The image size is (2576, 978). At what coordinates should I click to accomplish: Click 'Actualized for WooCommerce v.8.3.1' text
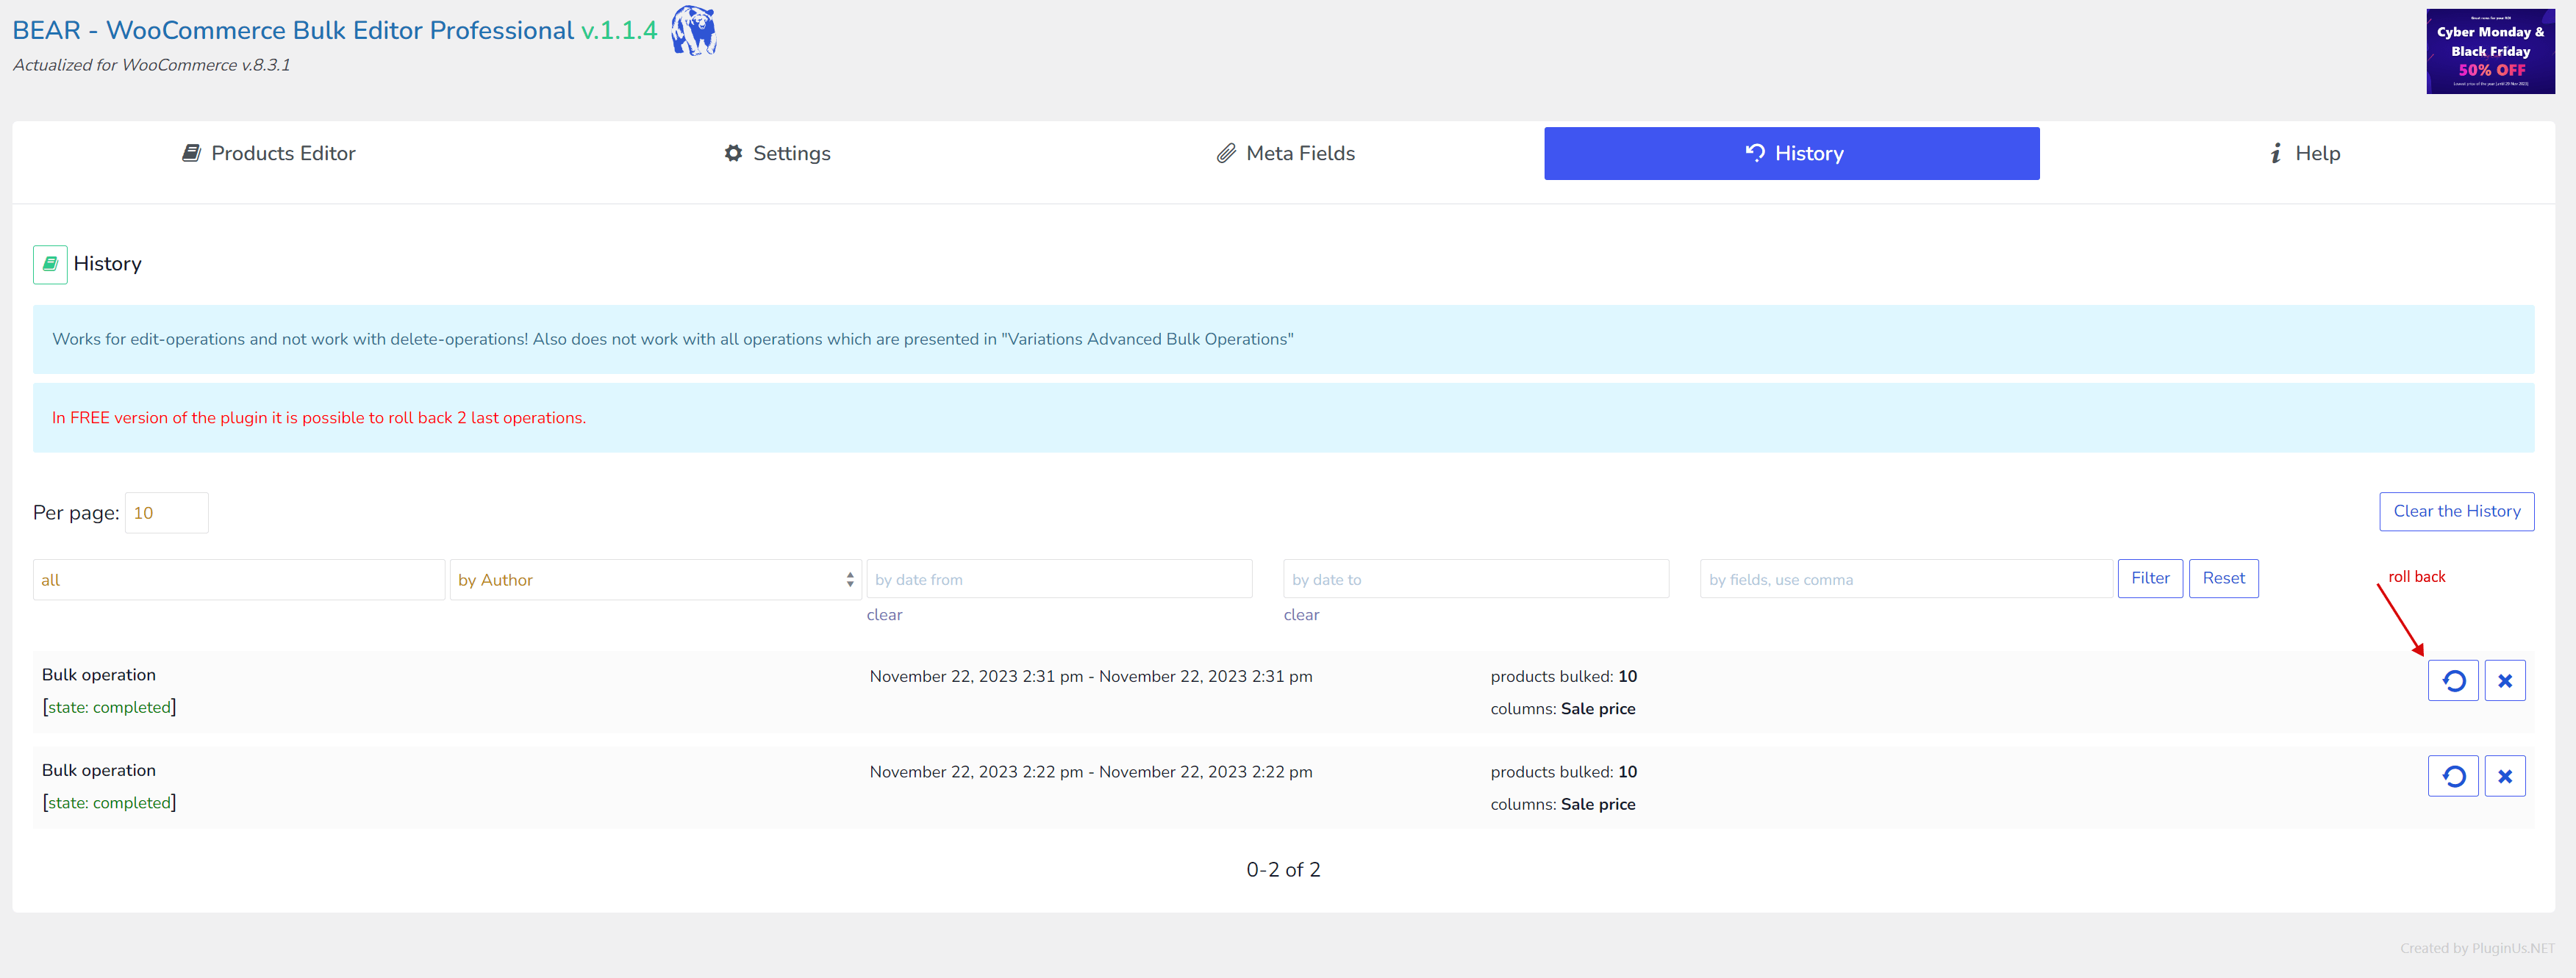pyautogui.click(x=151, y=65)
